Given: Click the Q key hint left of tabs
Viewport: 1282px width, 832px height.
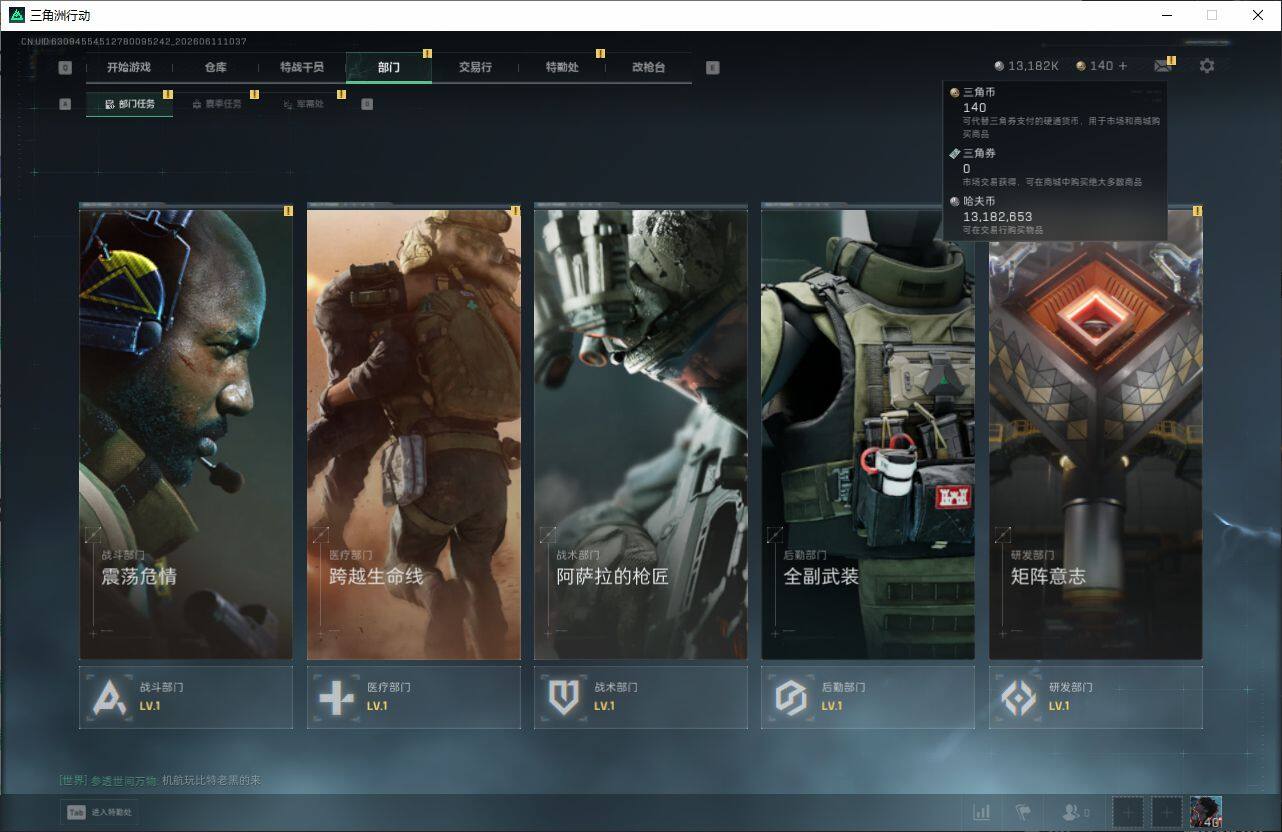Looking at the screenshot, I should point(65,68).
